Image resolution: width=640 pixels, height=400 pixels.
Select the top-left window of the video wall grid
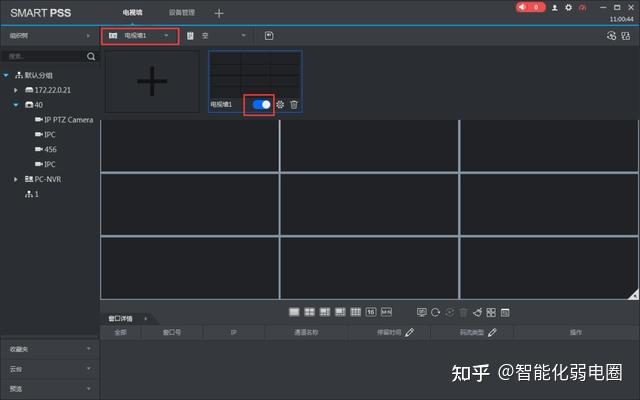(190, 146)
